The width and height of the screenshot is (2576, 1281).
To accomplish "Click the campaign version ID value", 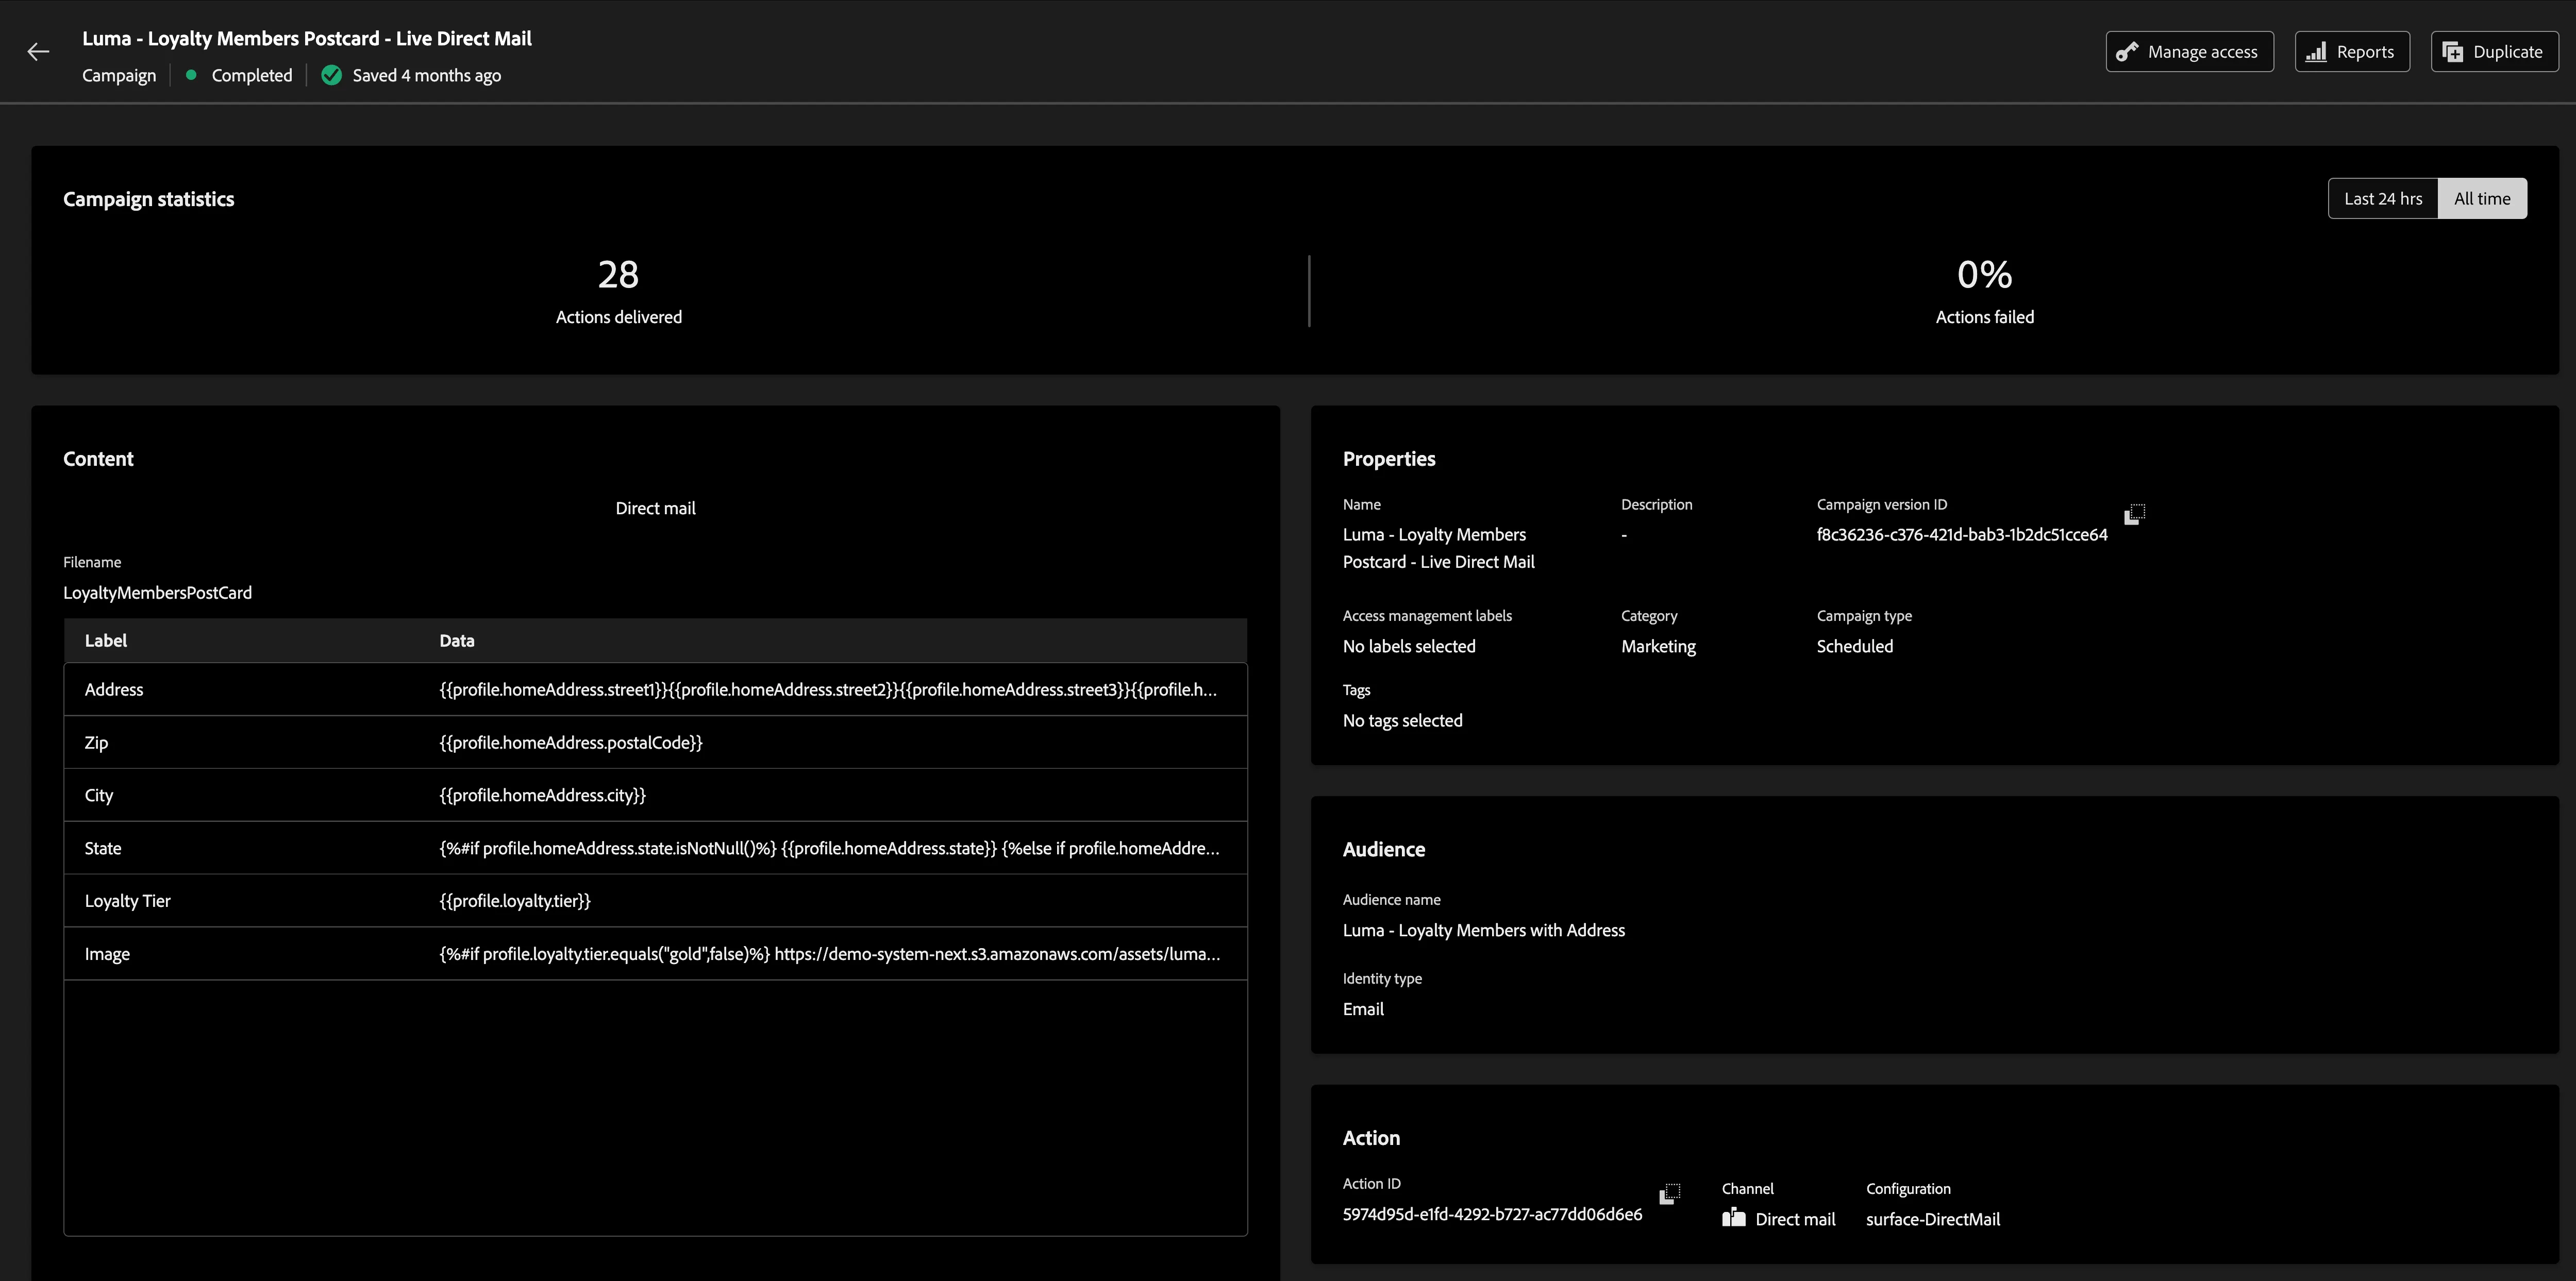I will [1962, 534].
